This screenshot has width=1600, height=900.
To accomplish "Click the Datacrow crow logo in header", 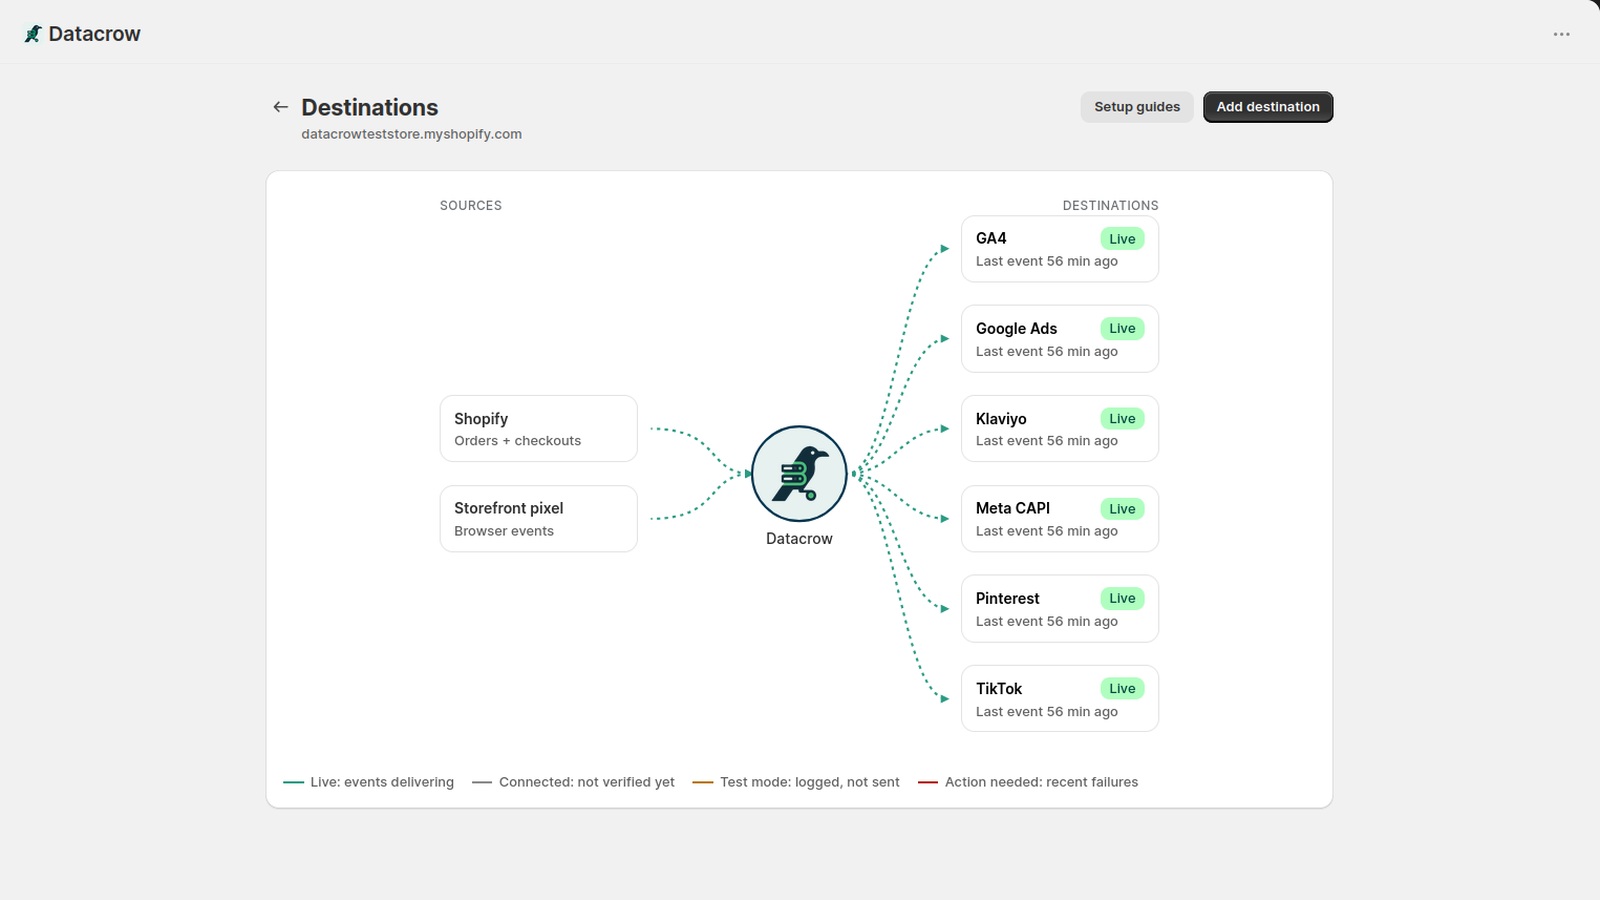I will (x=33, y=34).
